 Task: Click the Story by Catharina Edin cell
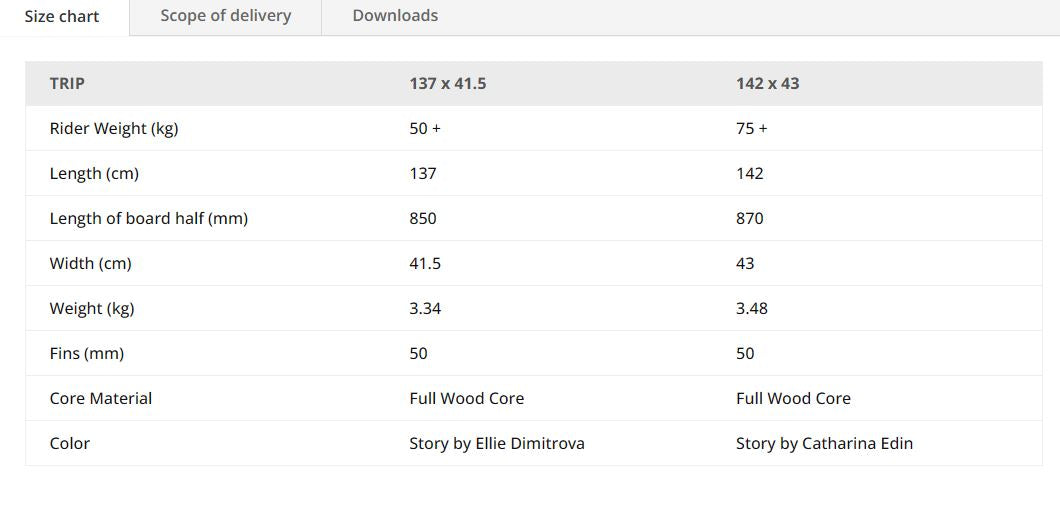[x=824, y=444]
